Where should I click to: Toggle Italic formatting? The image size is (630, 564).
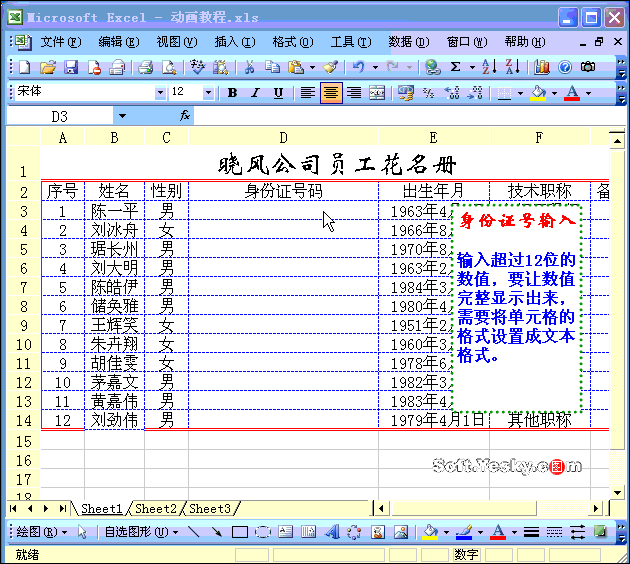pos(255,93)
